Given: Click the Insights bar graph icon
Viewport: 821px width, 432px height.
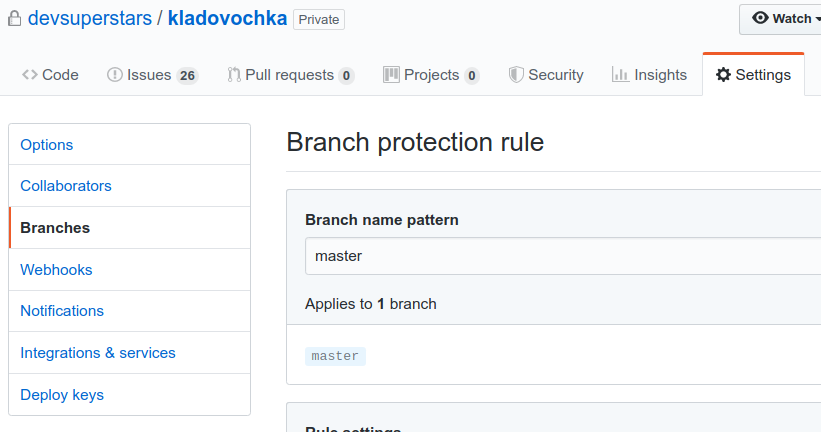Looking at the screenshot, I should [620, 75].
